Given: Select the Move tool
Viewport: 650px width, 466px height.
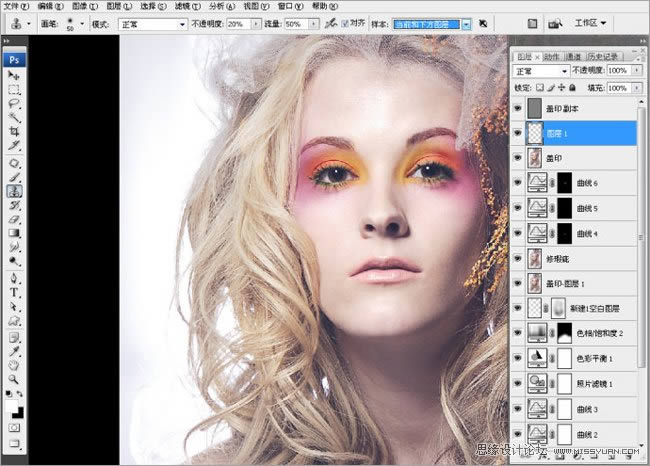Looking at the screenshot, I should coord(14,76).
